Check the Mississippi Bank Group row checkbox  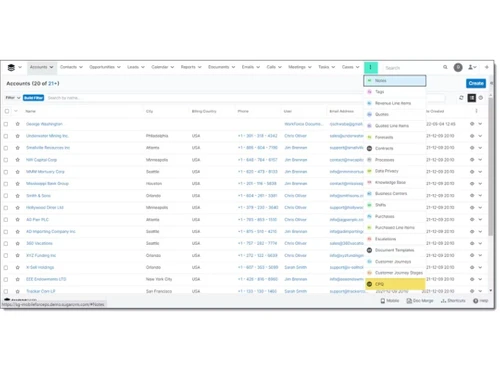coord(6,184)
